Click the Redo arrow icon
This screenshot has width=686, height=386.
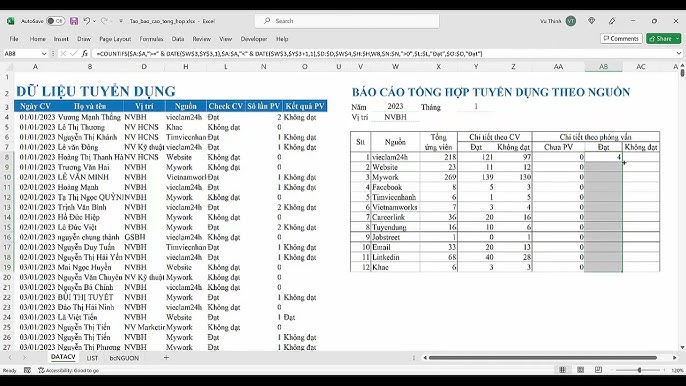coord(104,21)
